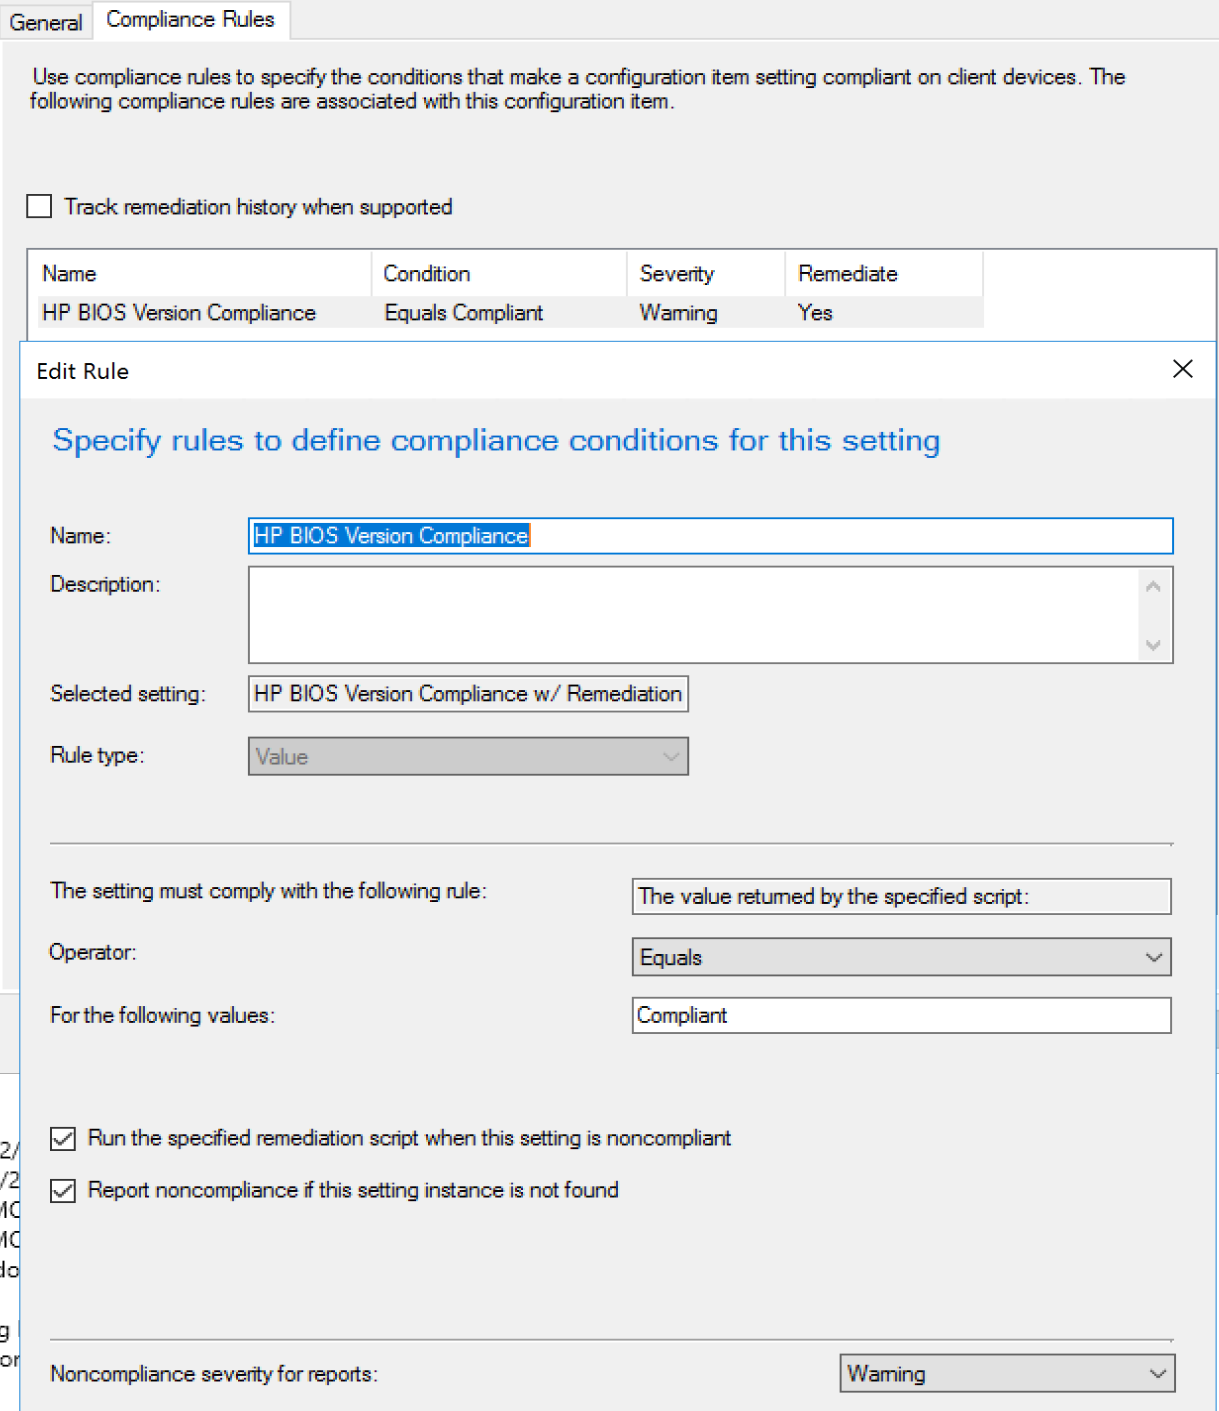The width and height of the screenshot is (1219, 1411).
Task: Select the Compliance Rules tab
Action: coord(190,20)
